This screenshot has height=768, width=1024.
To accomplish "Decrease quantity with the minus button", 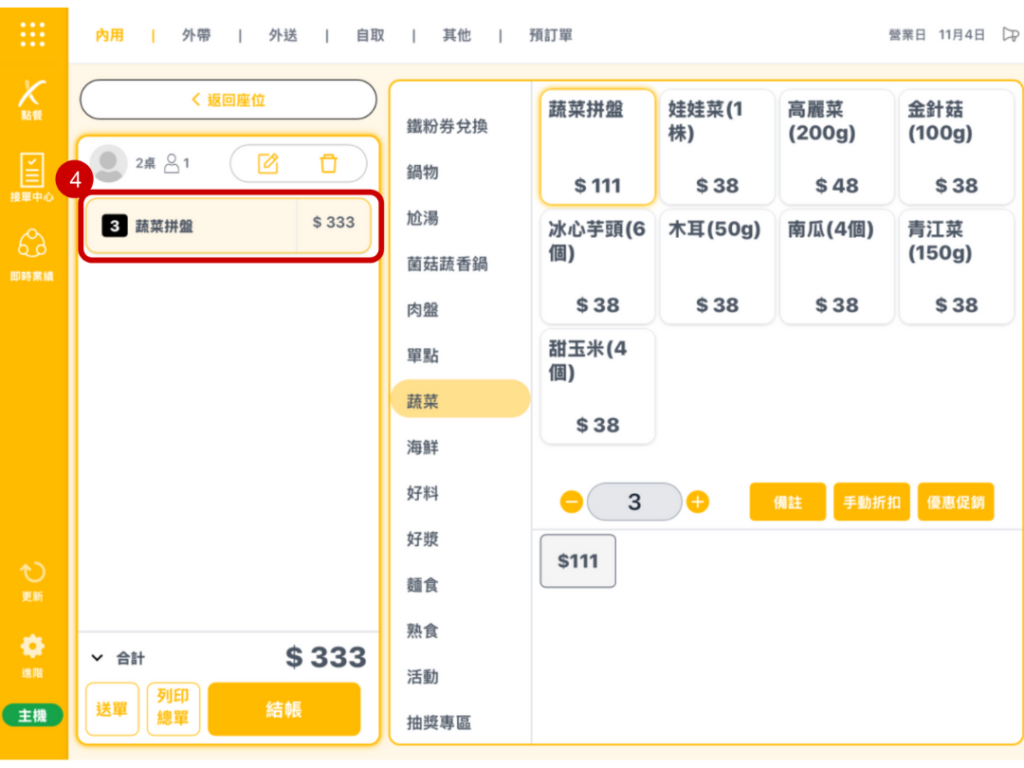I will tap(571, 502).
